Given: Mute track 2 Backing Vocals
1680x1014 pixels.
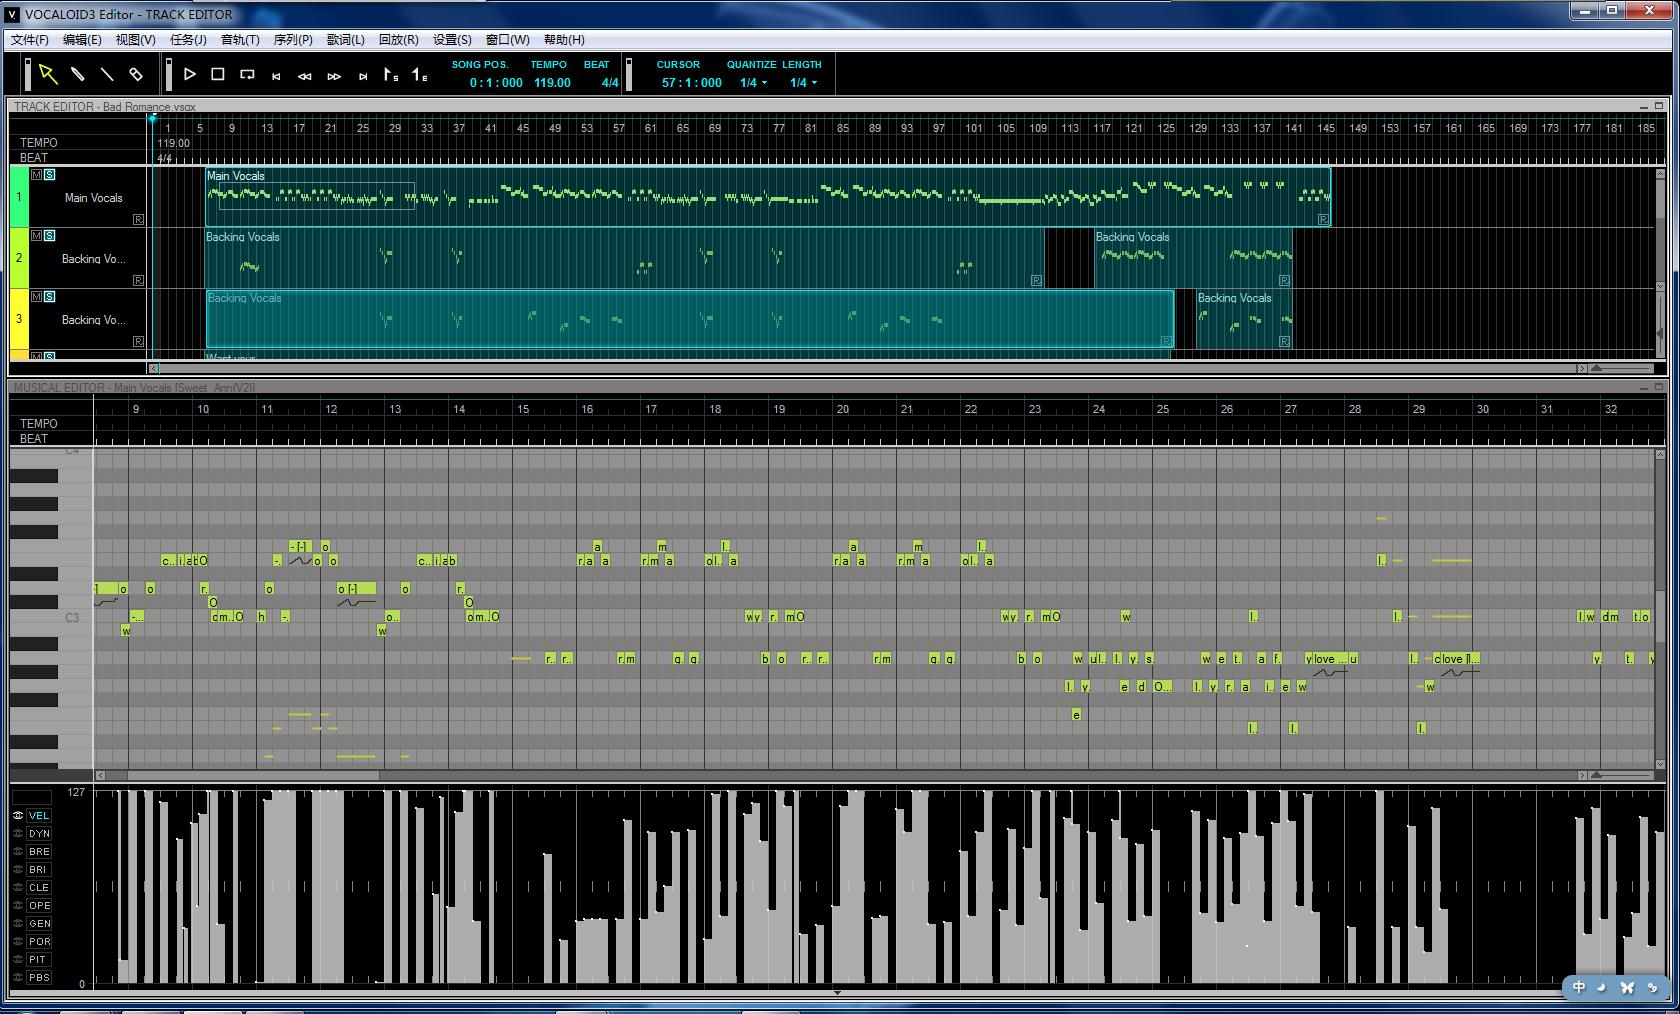Looking at the screenshot, I should click(x=37, y=236).
